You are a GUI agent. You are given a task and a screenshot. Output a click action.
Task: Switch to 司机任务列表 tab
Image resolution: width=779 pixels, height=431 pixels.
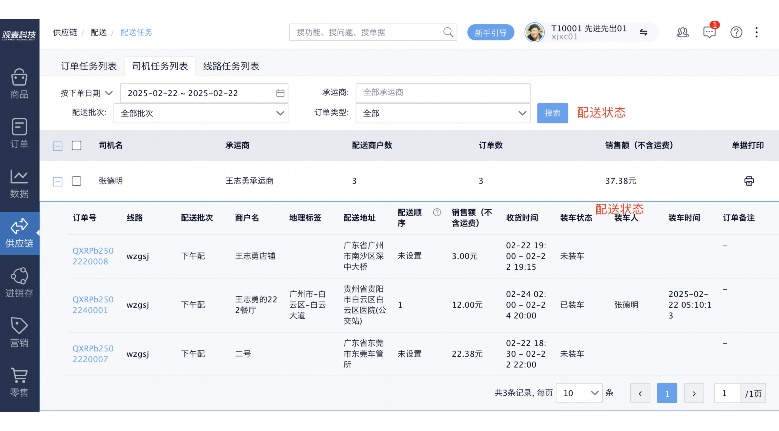tap(160, 66)
